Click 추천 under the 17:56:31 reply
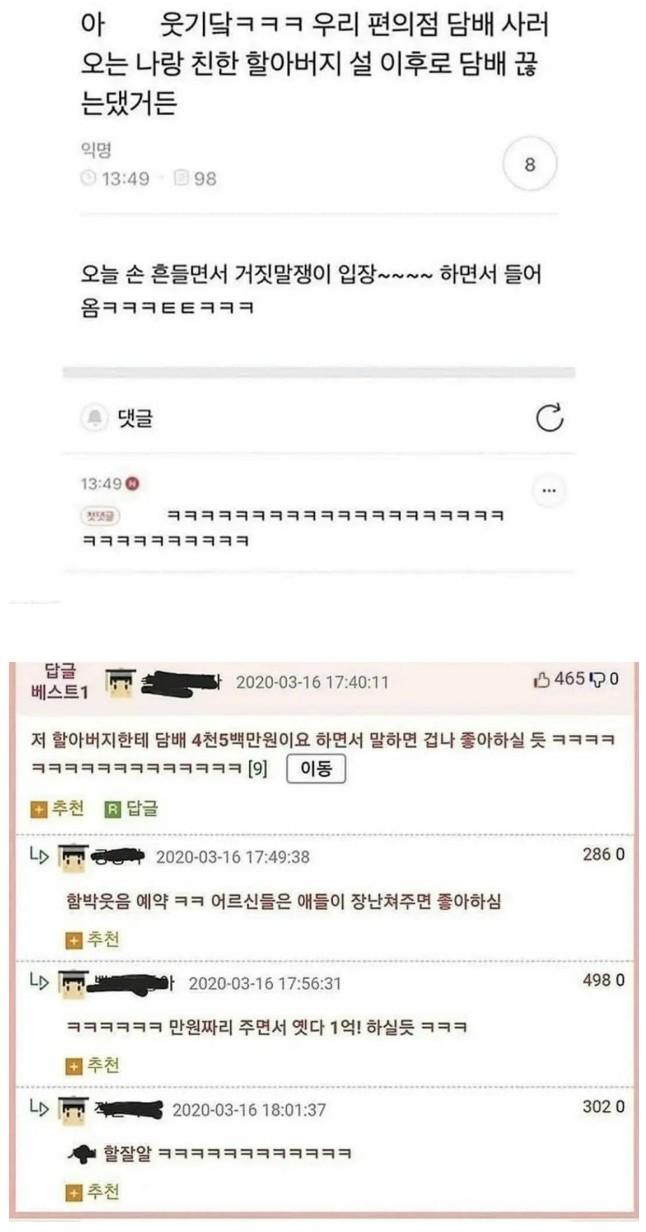Viewport: 646px width, 1232px height. click(92, 1065)
